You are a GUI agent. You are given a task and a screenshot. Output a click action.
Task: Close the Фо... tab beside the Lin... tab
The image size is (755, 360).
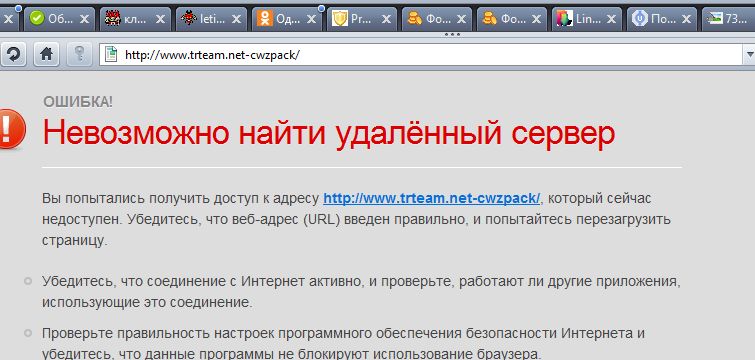pos(537,19)
